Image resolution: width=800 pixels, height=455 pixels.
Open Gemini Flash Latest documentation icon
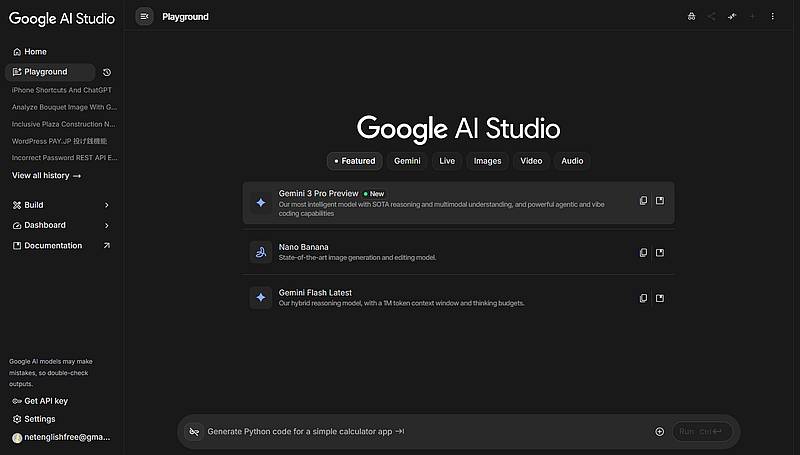(x=660, y=298)
